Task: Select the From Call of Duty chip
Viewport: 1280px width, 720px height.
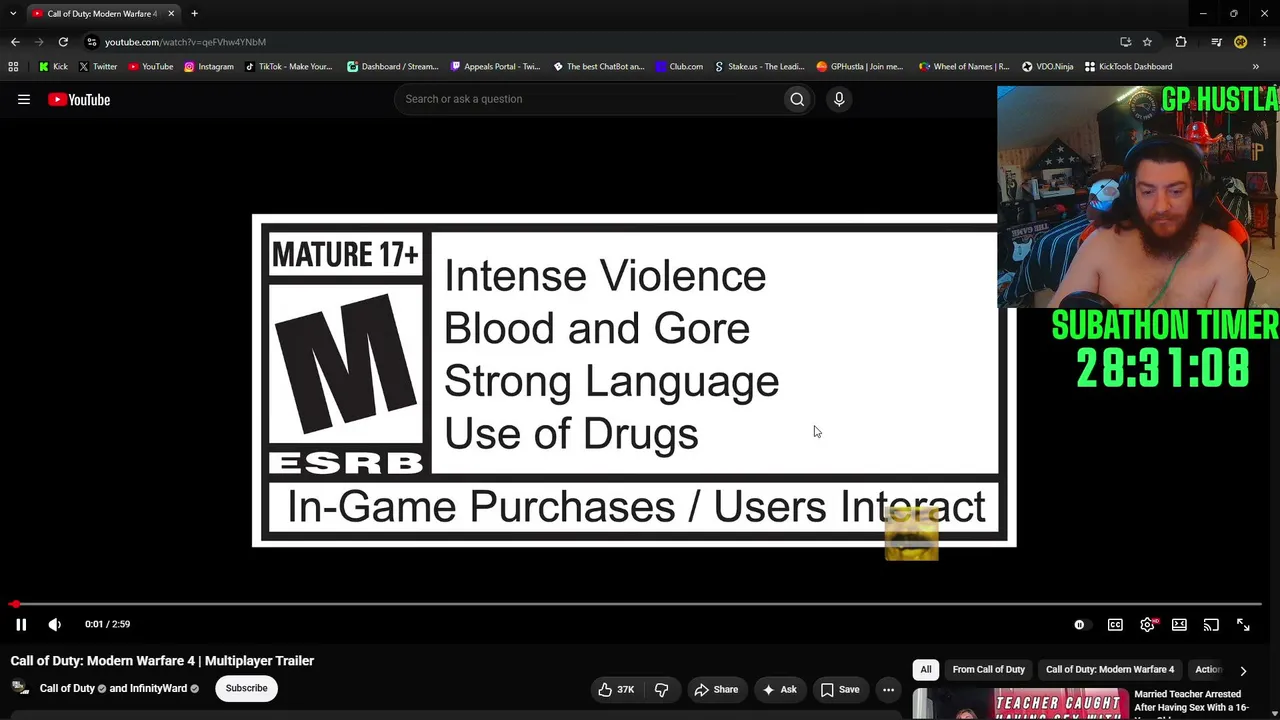Action: [988, 670]
